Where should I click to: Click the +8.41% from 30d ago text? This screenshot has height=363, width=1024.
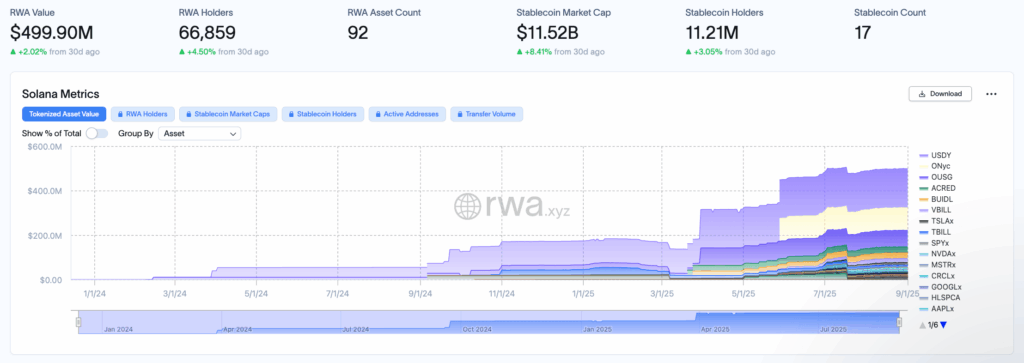560,52
